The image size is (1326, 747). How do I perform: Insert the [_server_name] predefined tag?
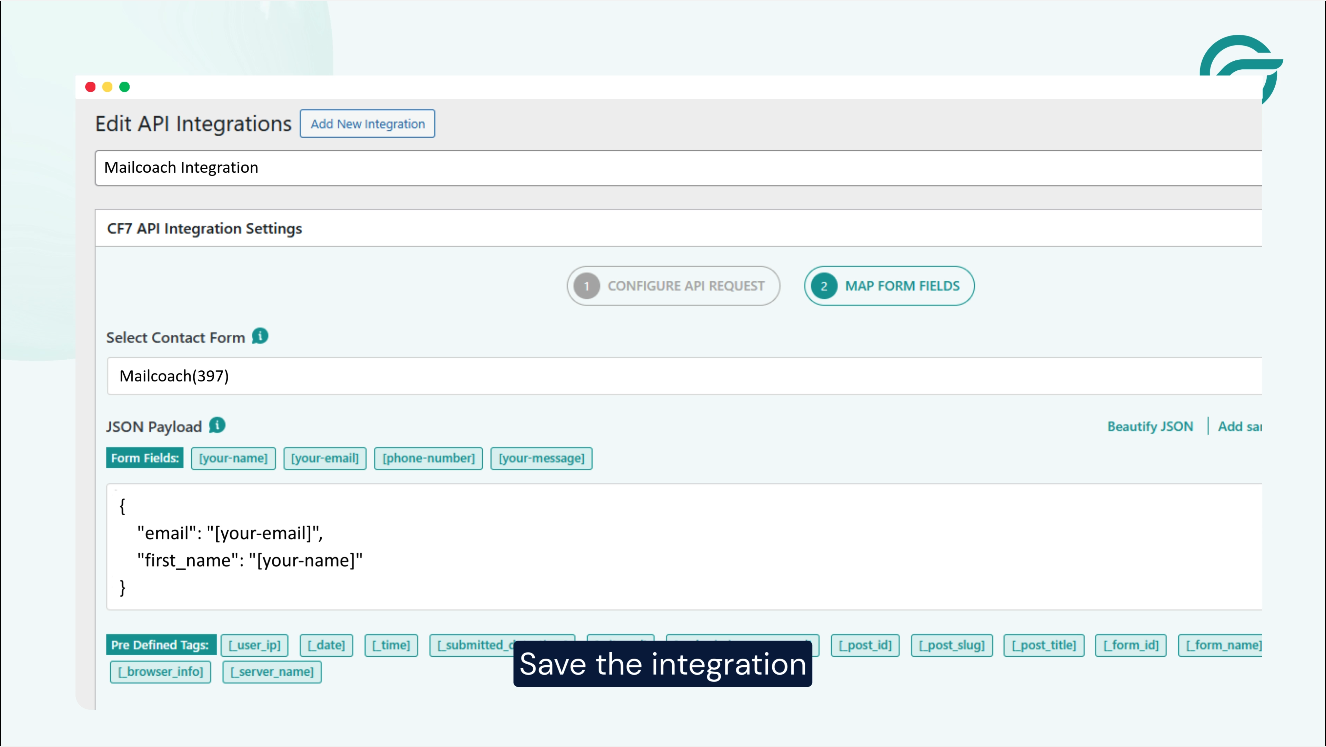271,671
